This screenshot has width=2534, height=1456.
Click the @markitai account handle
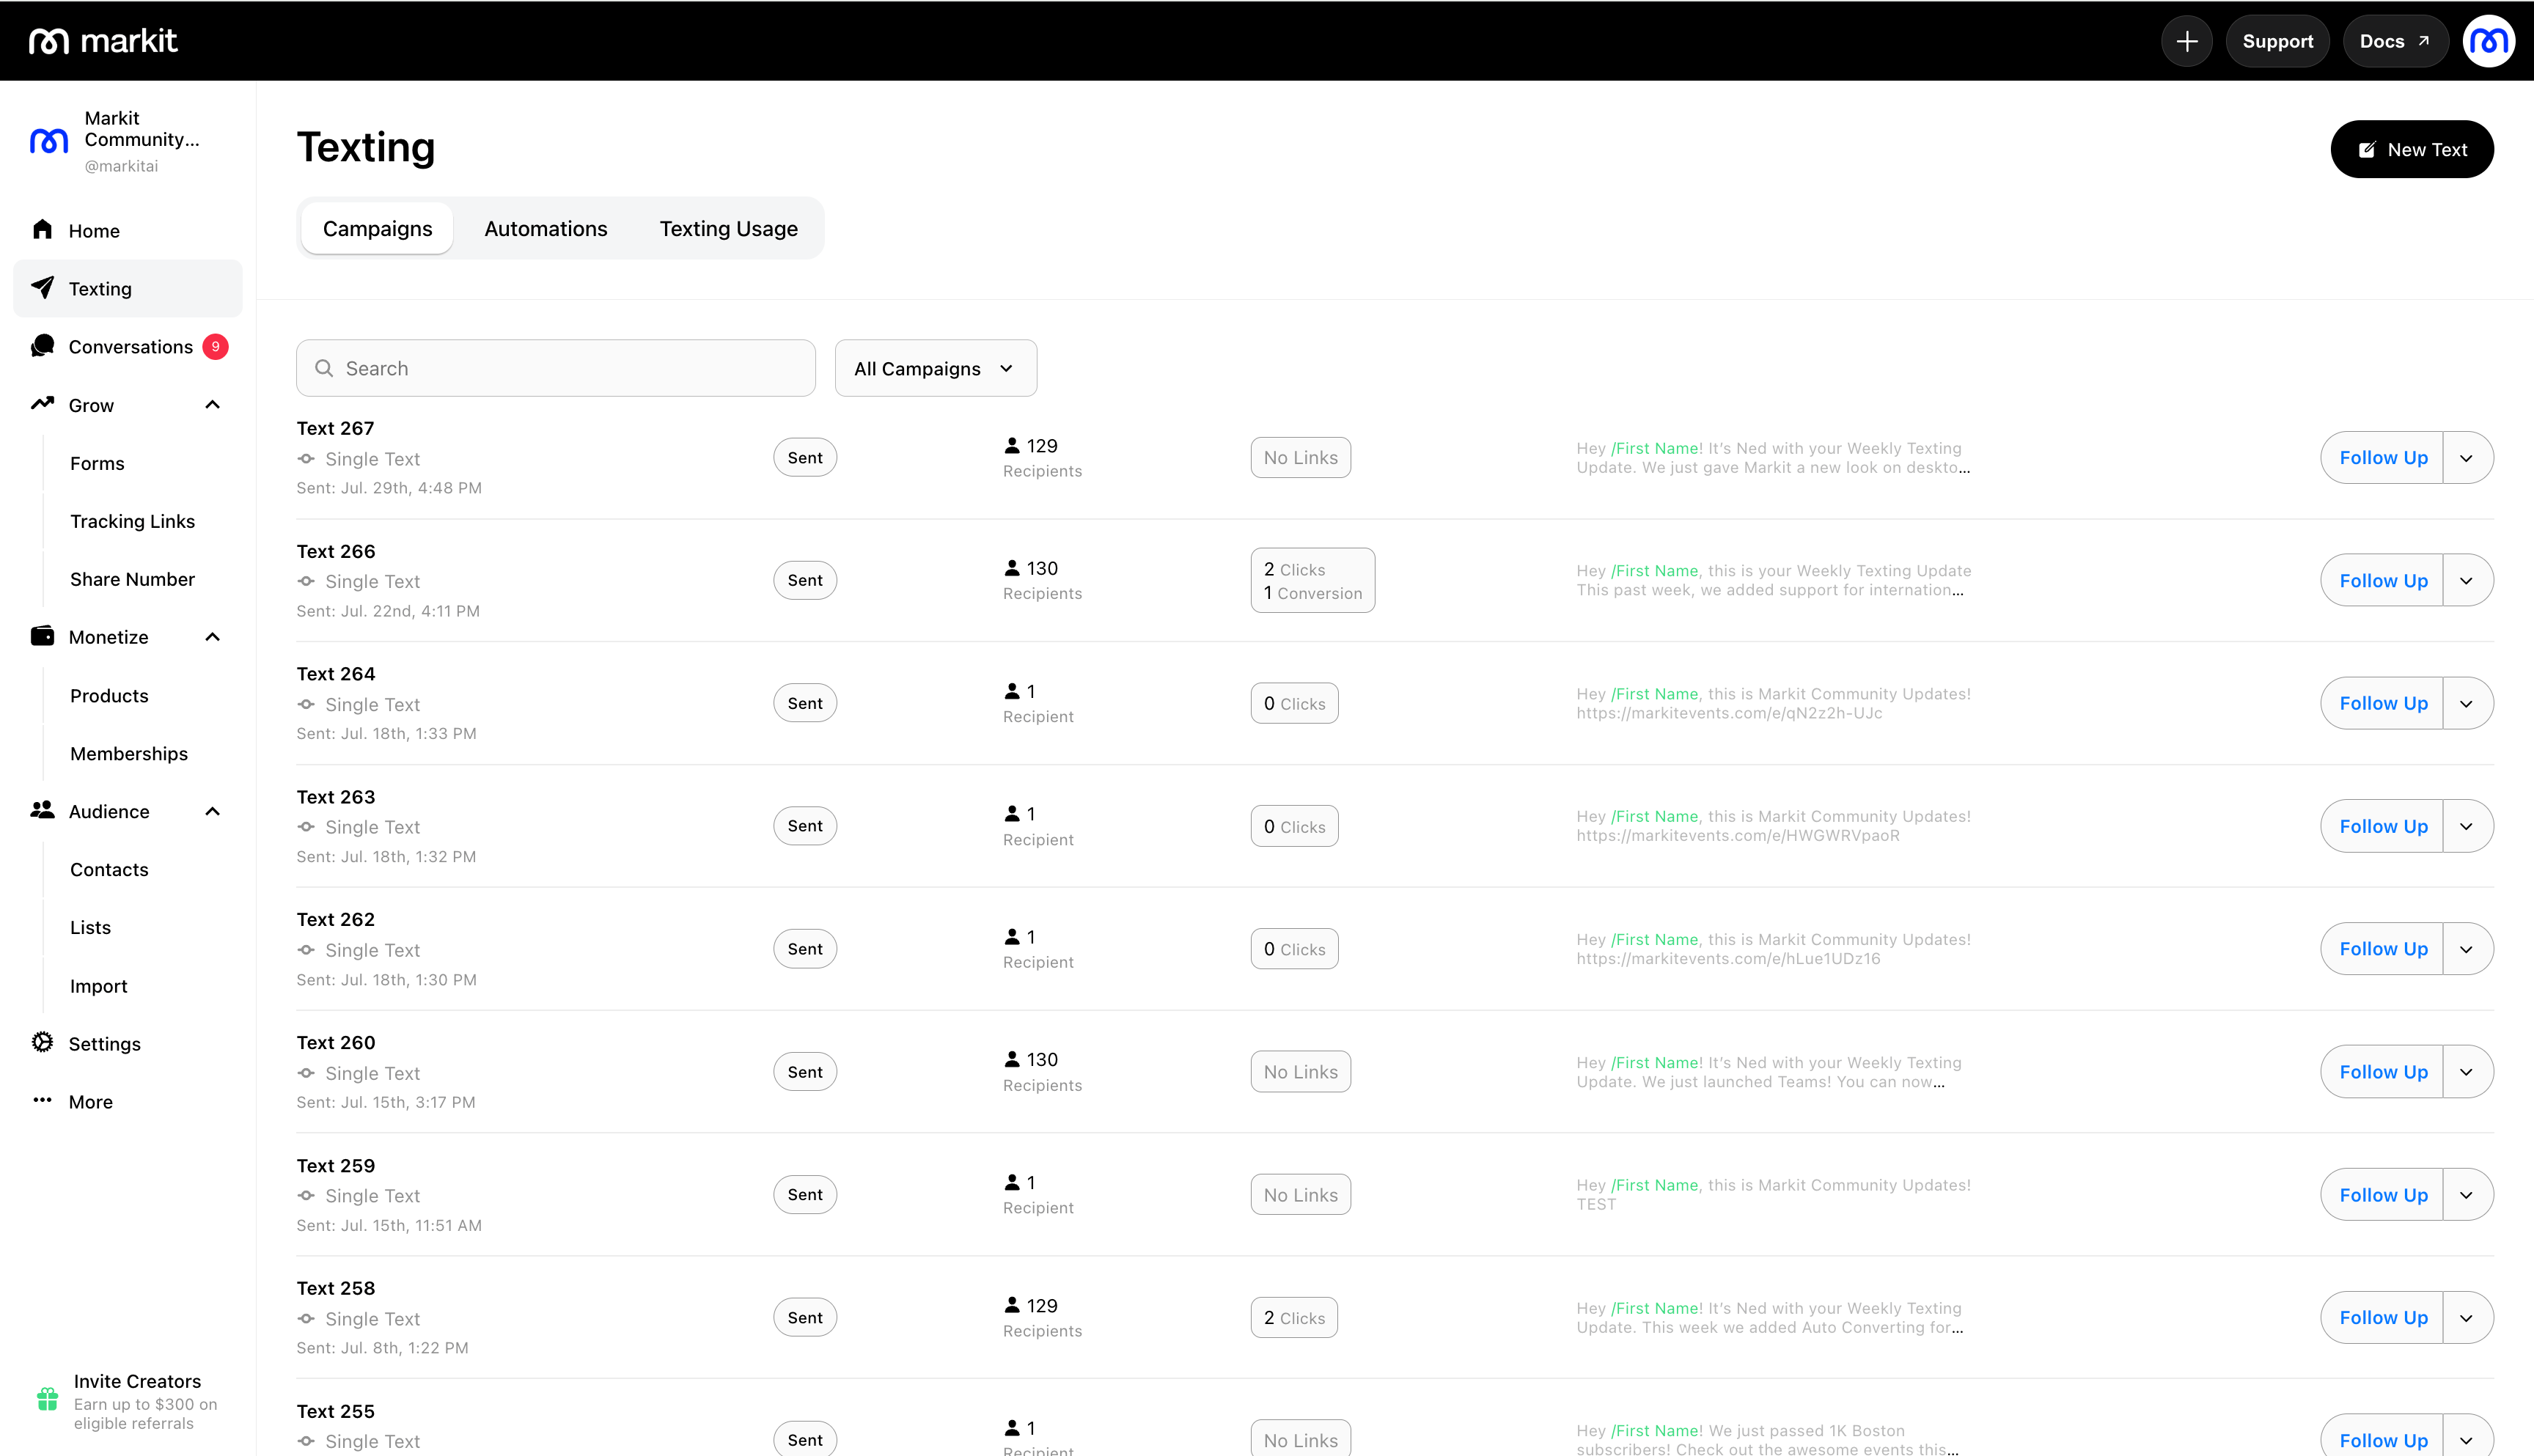coord(121,166)
